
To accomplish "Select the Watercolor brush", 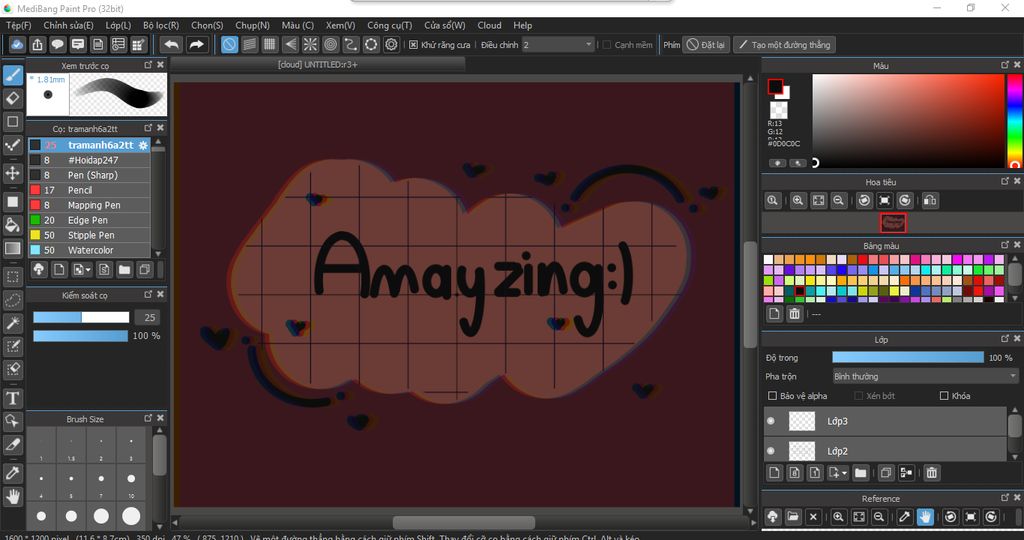I will 89,250.
